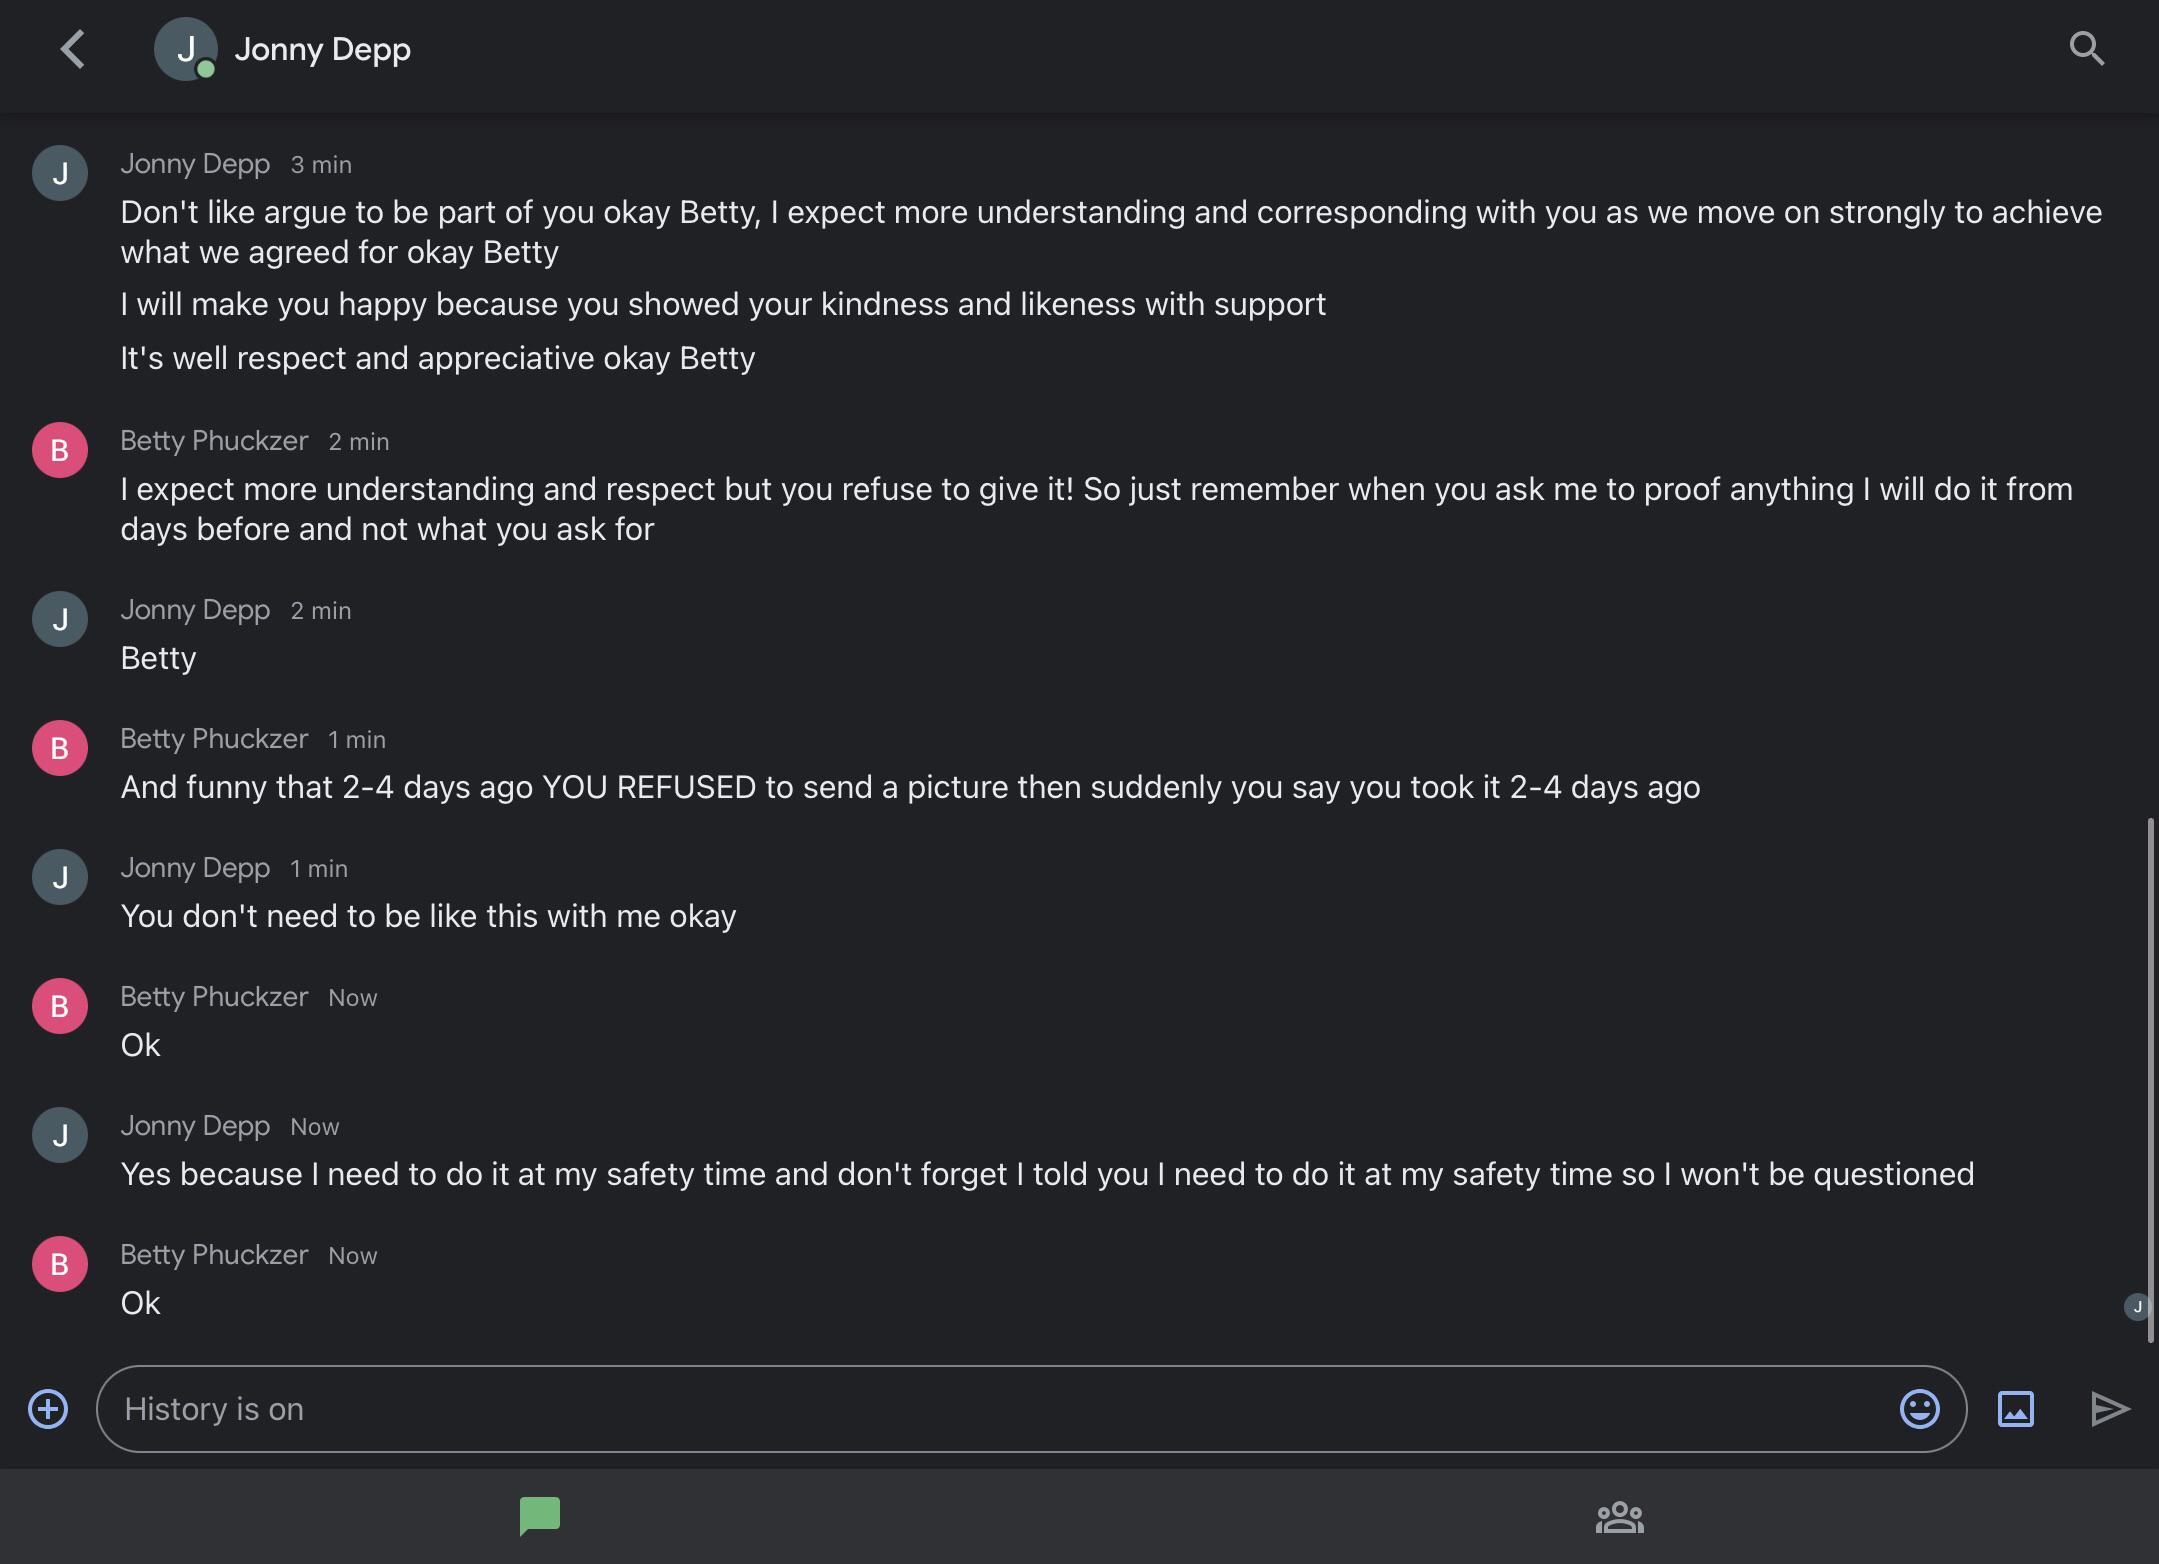
Task: Tap the back arrow in the header
Action: [72, 49]
